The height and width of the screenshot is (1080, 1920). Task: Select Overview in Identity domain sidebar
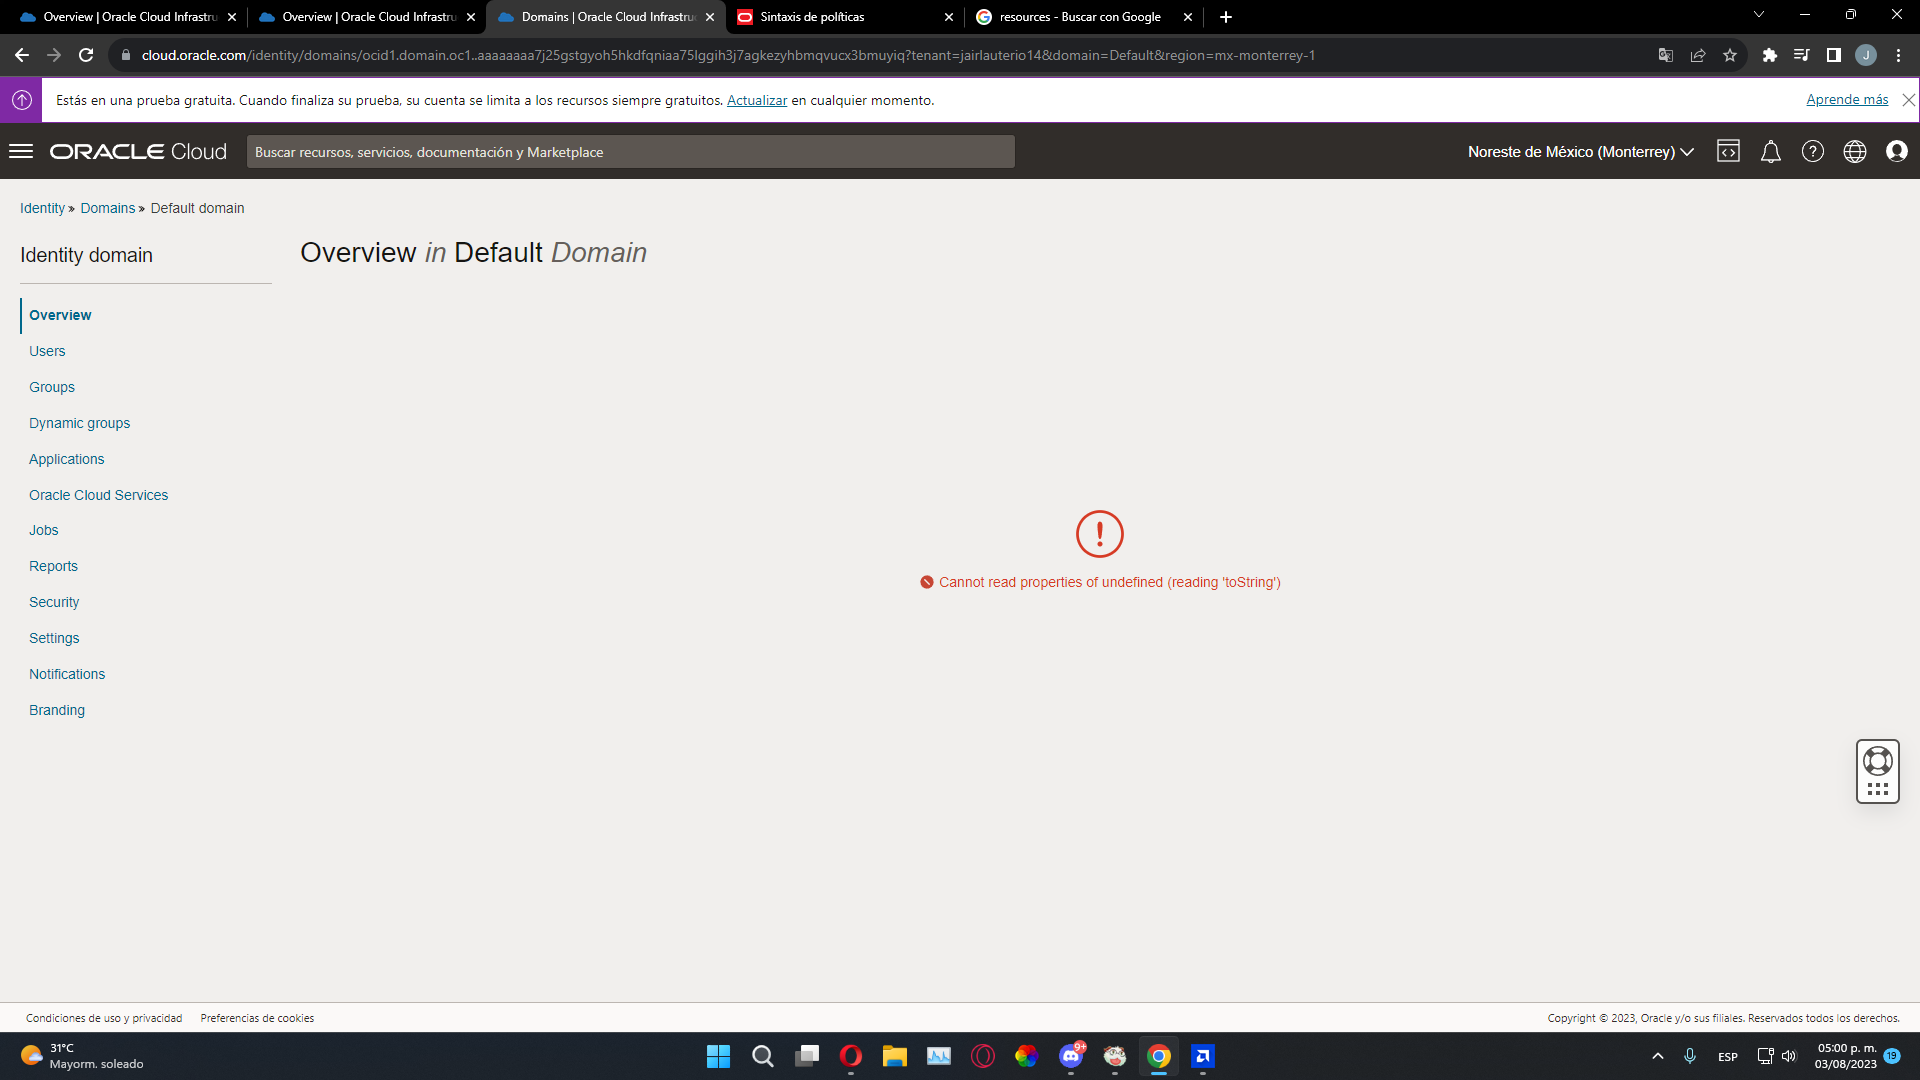tap(60, 315)
